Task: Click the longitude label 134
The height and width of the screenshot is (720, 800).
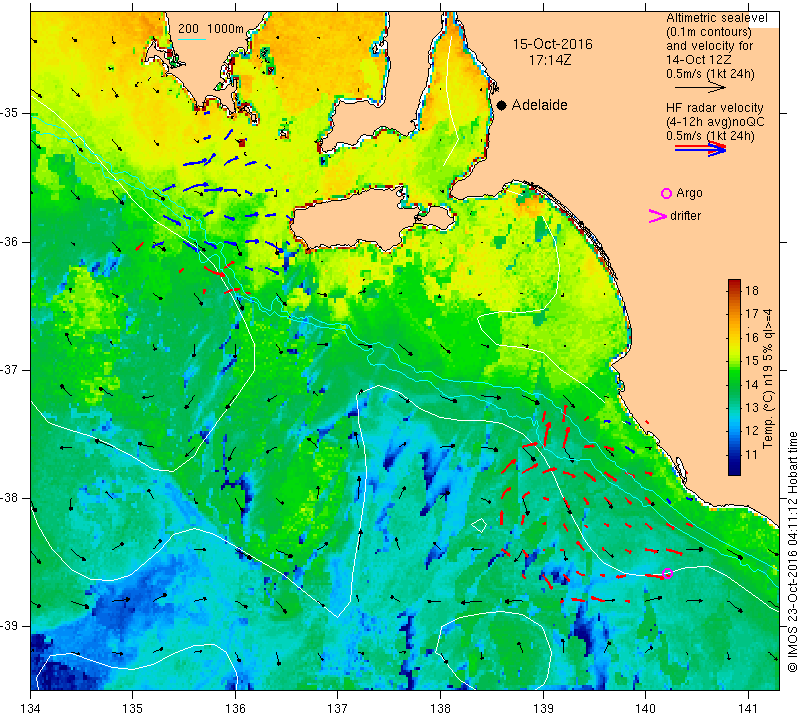Action: pyautogui.click(x=31, y=709)
